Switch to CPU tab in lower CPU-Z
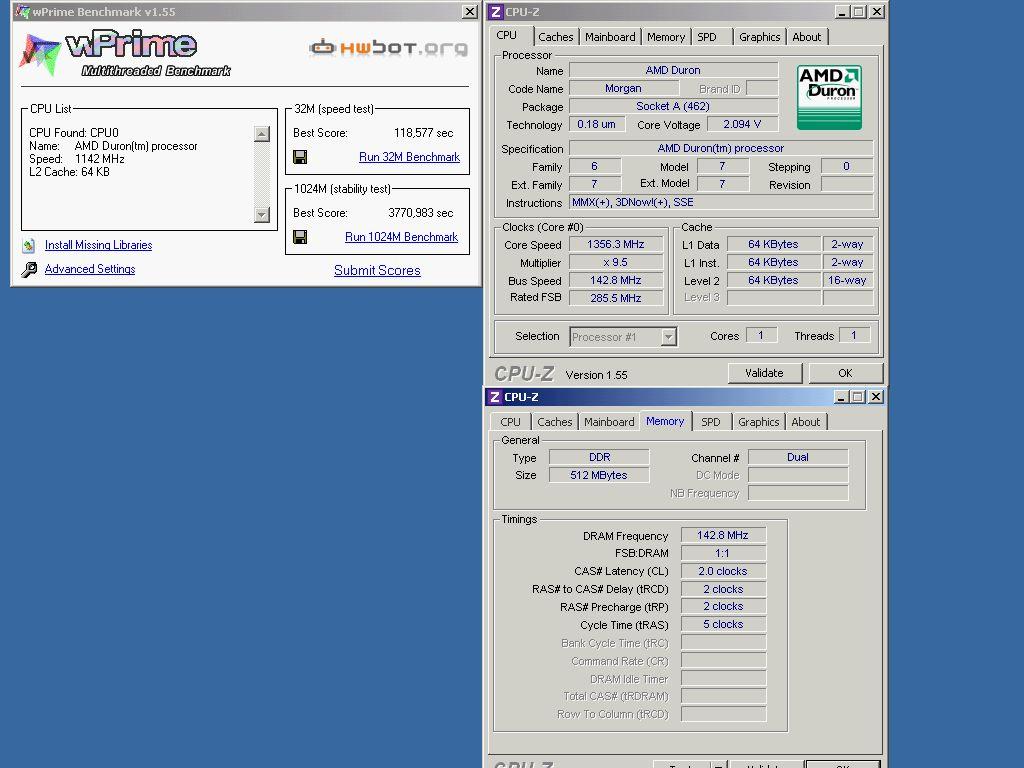 tap(510, 422)
